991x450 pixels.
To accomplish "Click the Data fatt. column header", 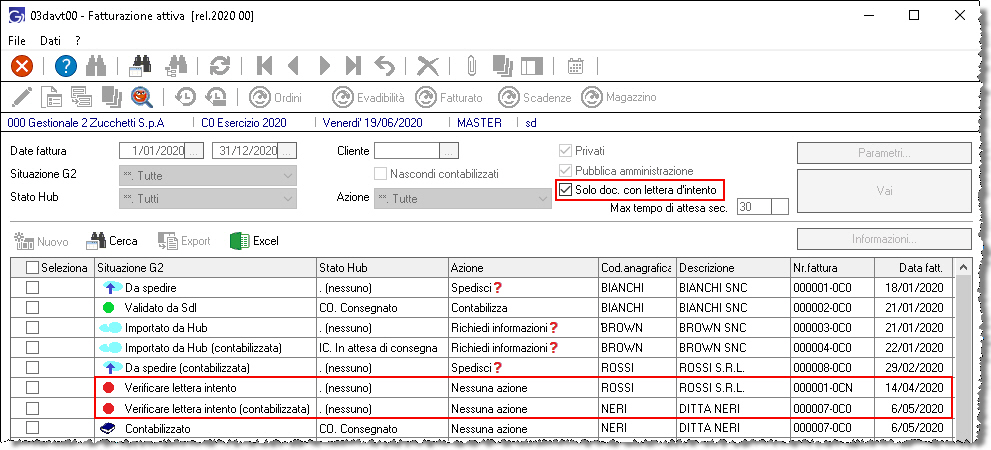I will coord(914,268).
